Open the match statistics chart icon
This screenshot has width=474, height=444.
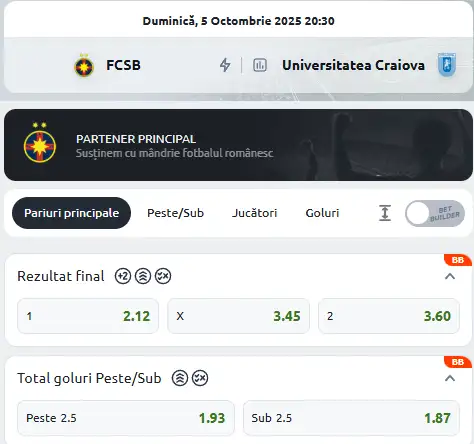260,65
